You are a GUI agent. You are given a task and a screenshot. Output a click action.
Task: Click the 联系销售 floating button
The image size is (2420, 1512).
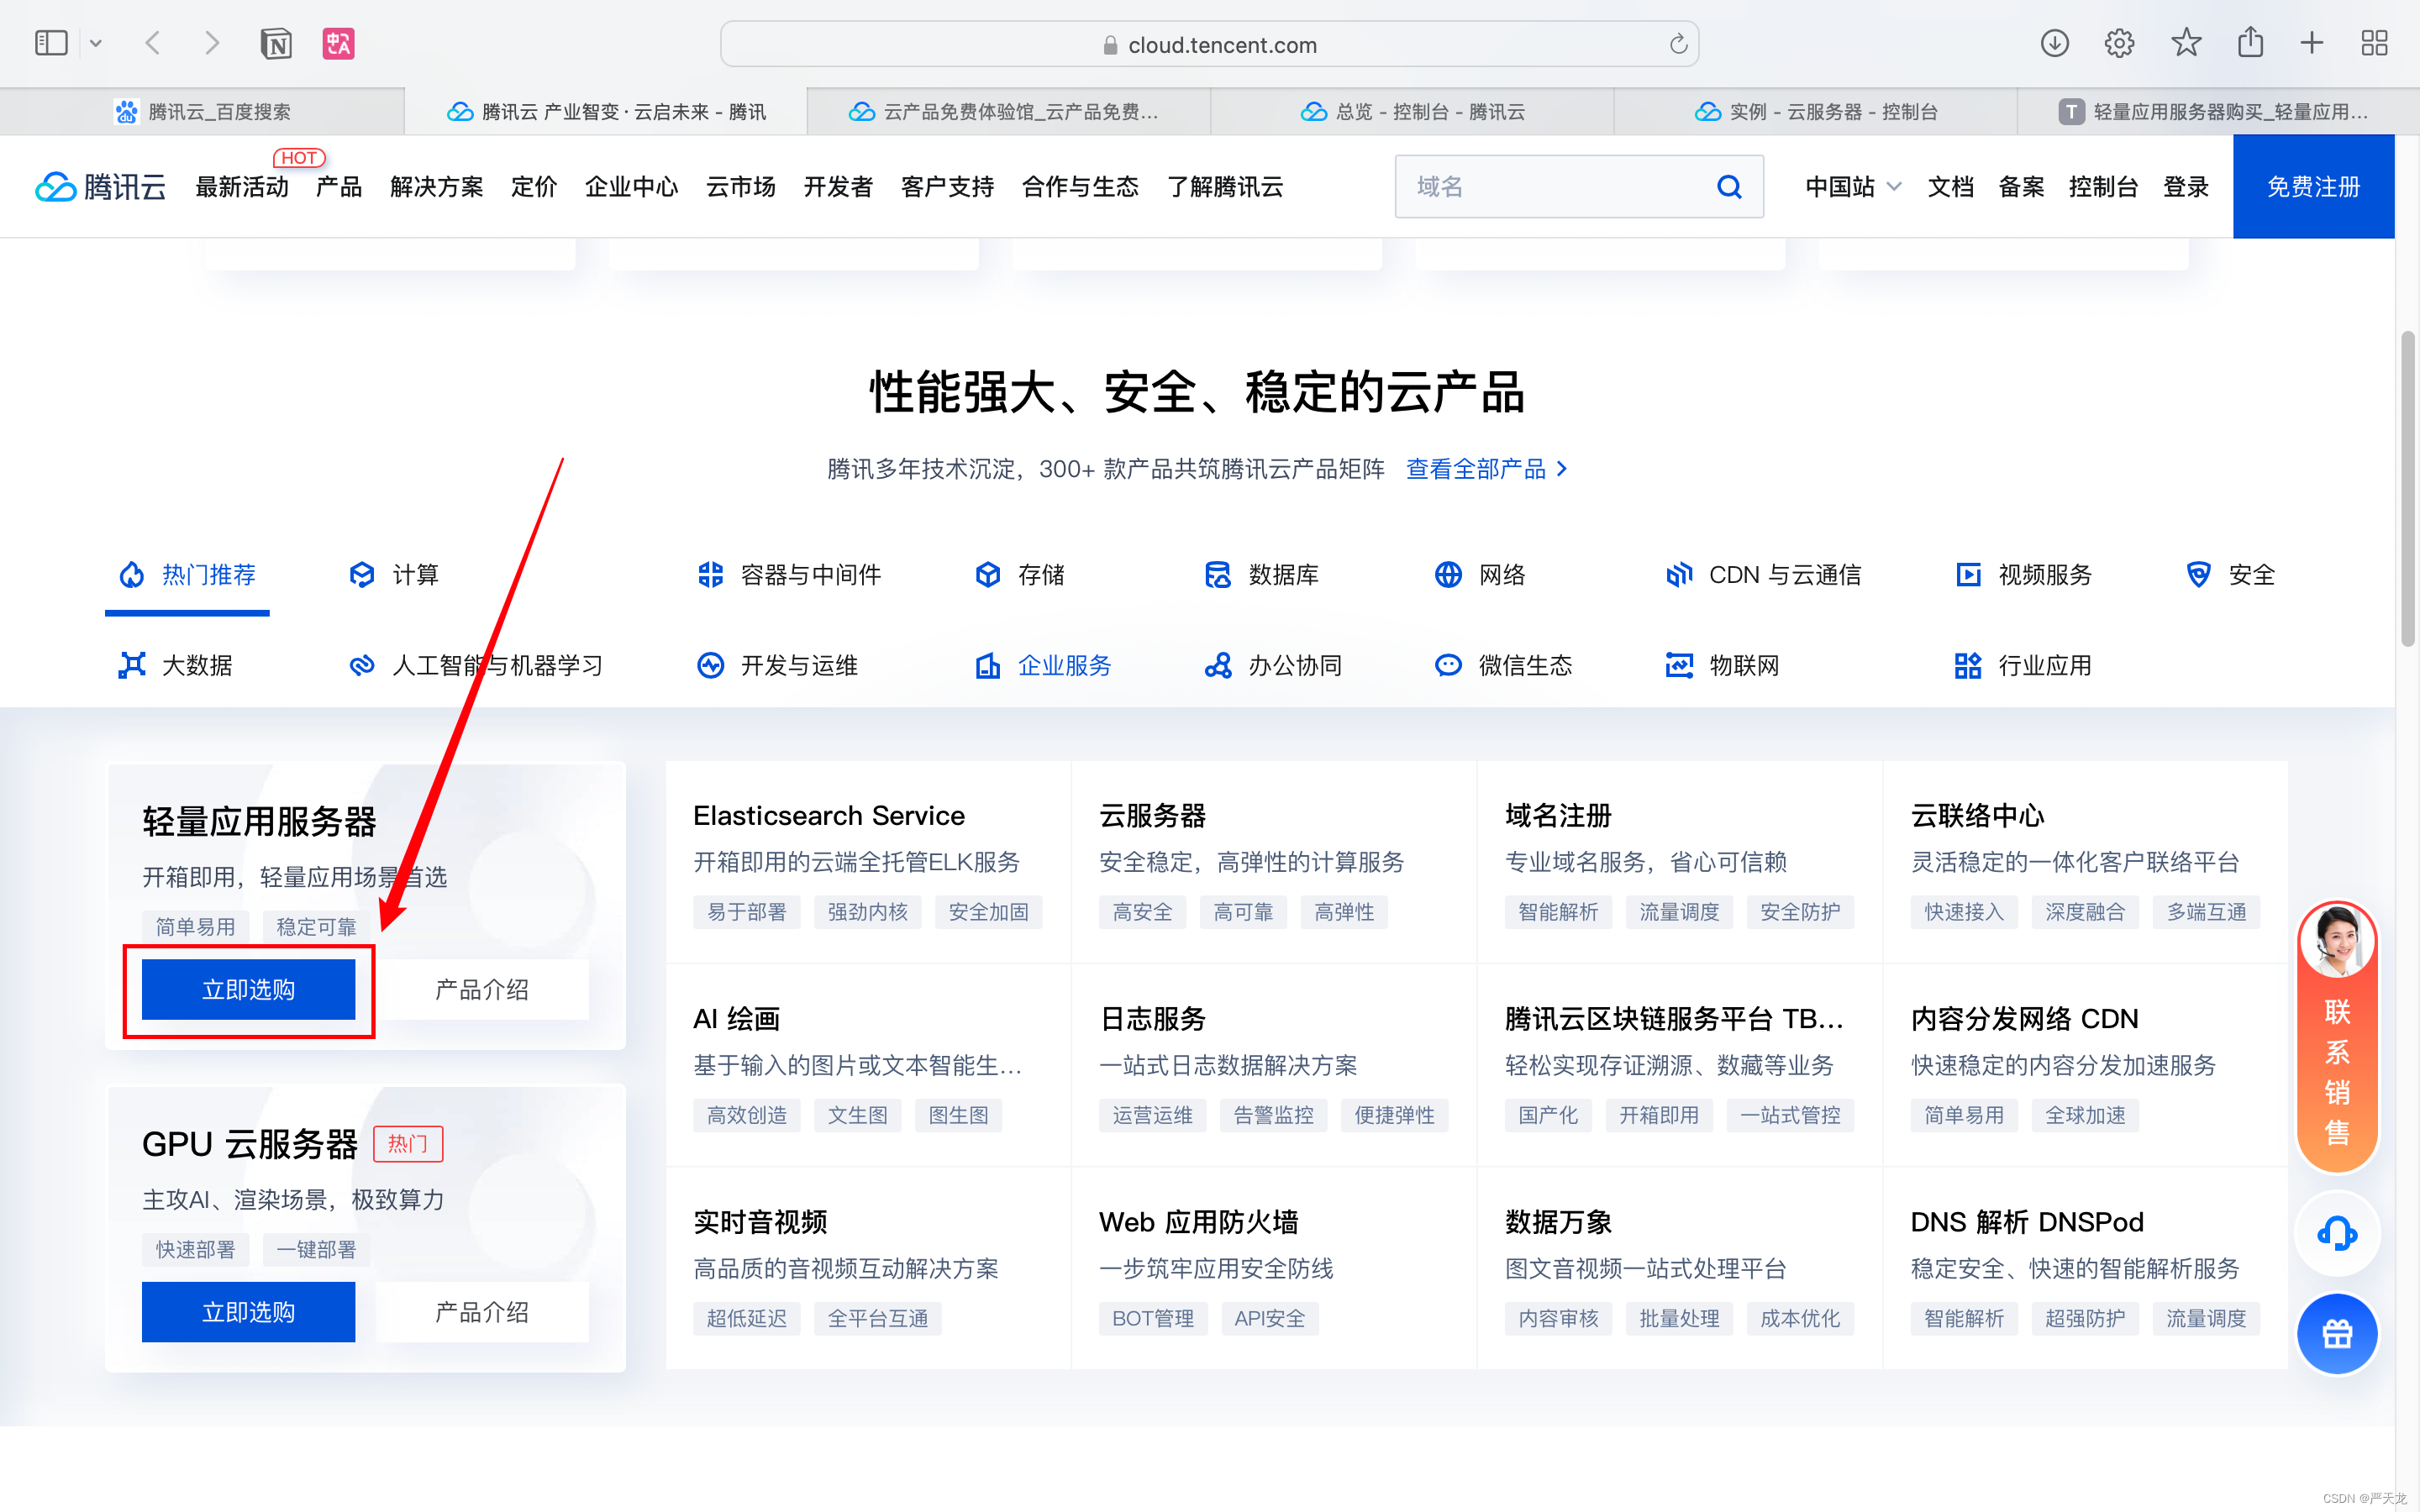click(x=2337, y=1035)
